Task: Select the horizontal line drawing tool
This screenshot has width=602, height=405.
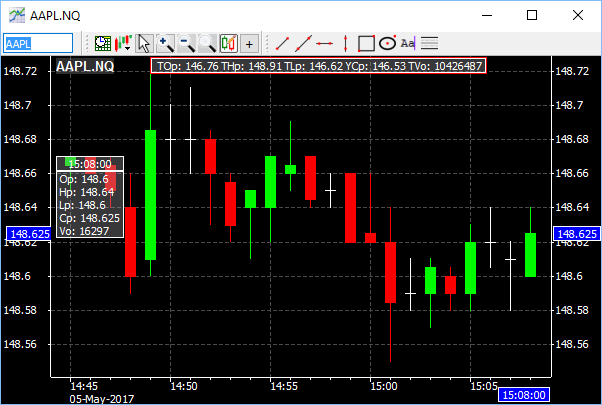Action: [324, 43]
